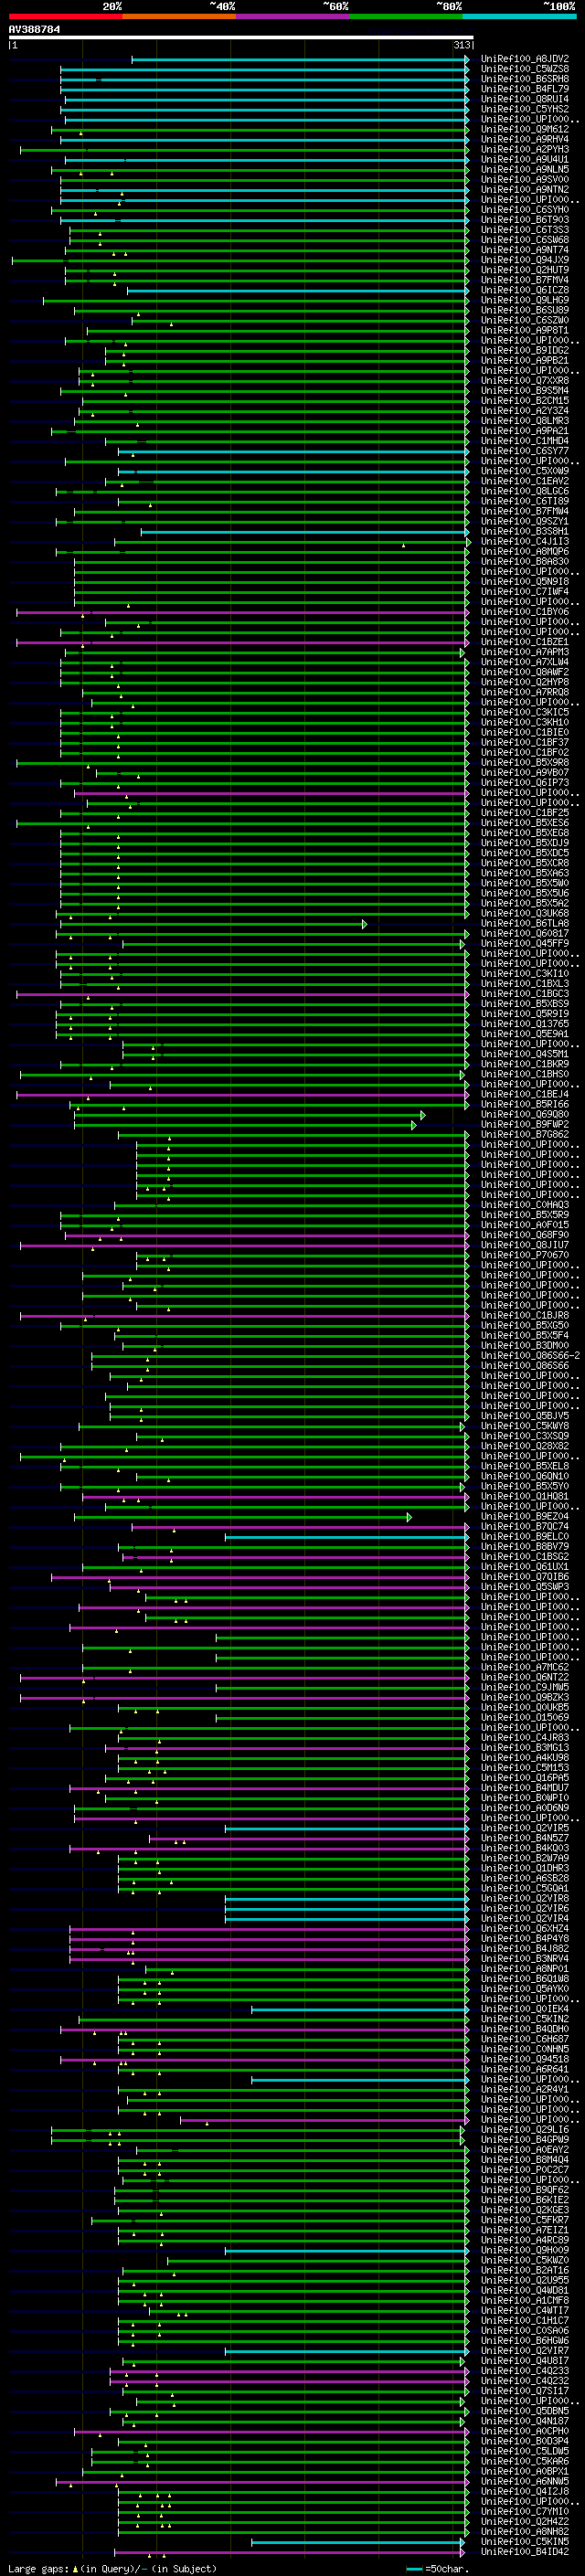Click the UniRef100_A9U4U1 label

[x=525, y=159]
